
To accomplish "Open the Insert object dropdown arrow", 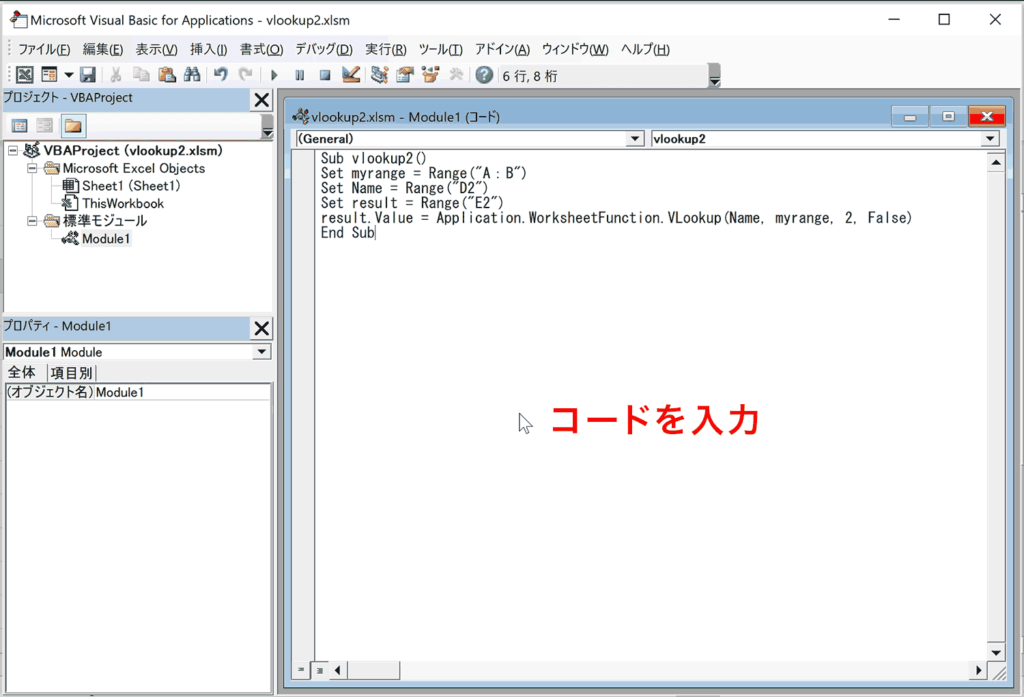I will [x=69, y=75].
